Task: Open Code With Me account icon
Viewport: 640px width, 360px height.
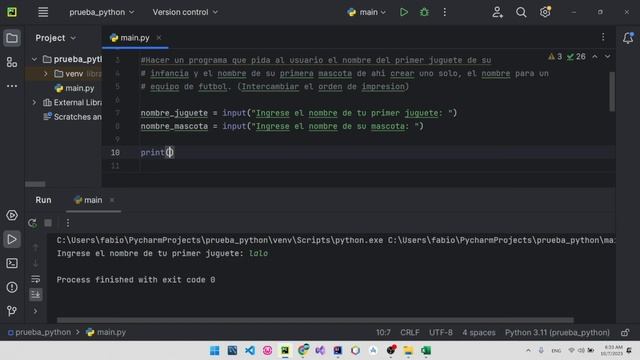Action: click(497, 12)
